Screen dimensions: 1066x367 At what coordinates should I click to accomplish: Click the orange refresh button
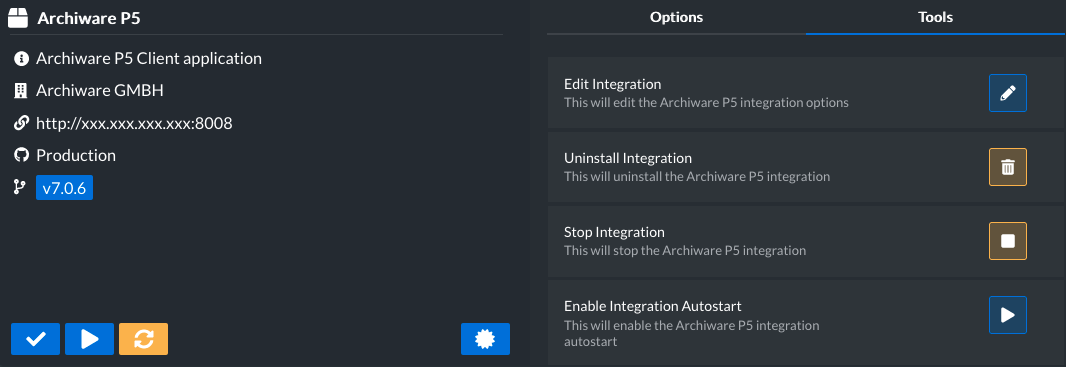143,339
